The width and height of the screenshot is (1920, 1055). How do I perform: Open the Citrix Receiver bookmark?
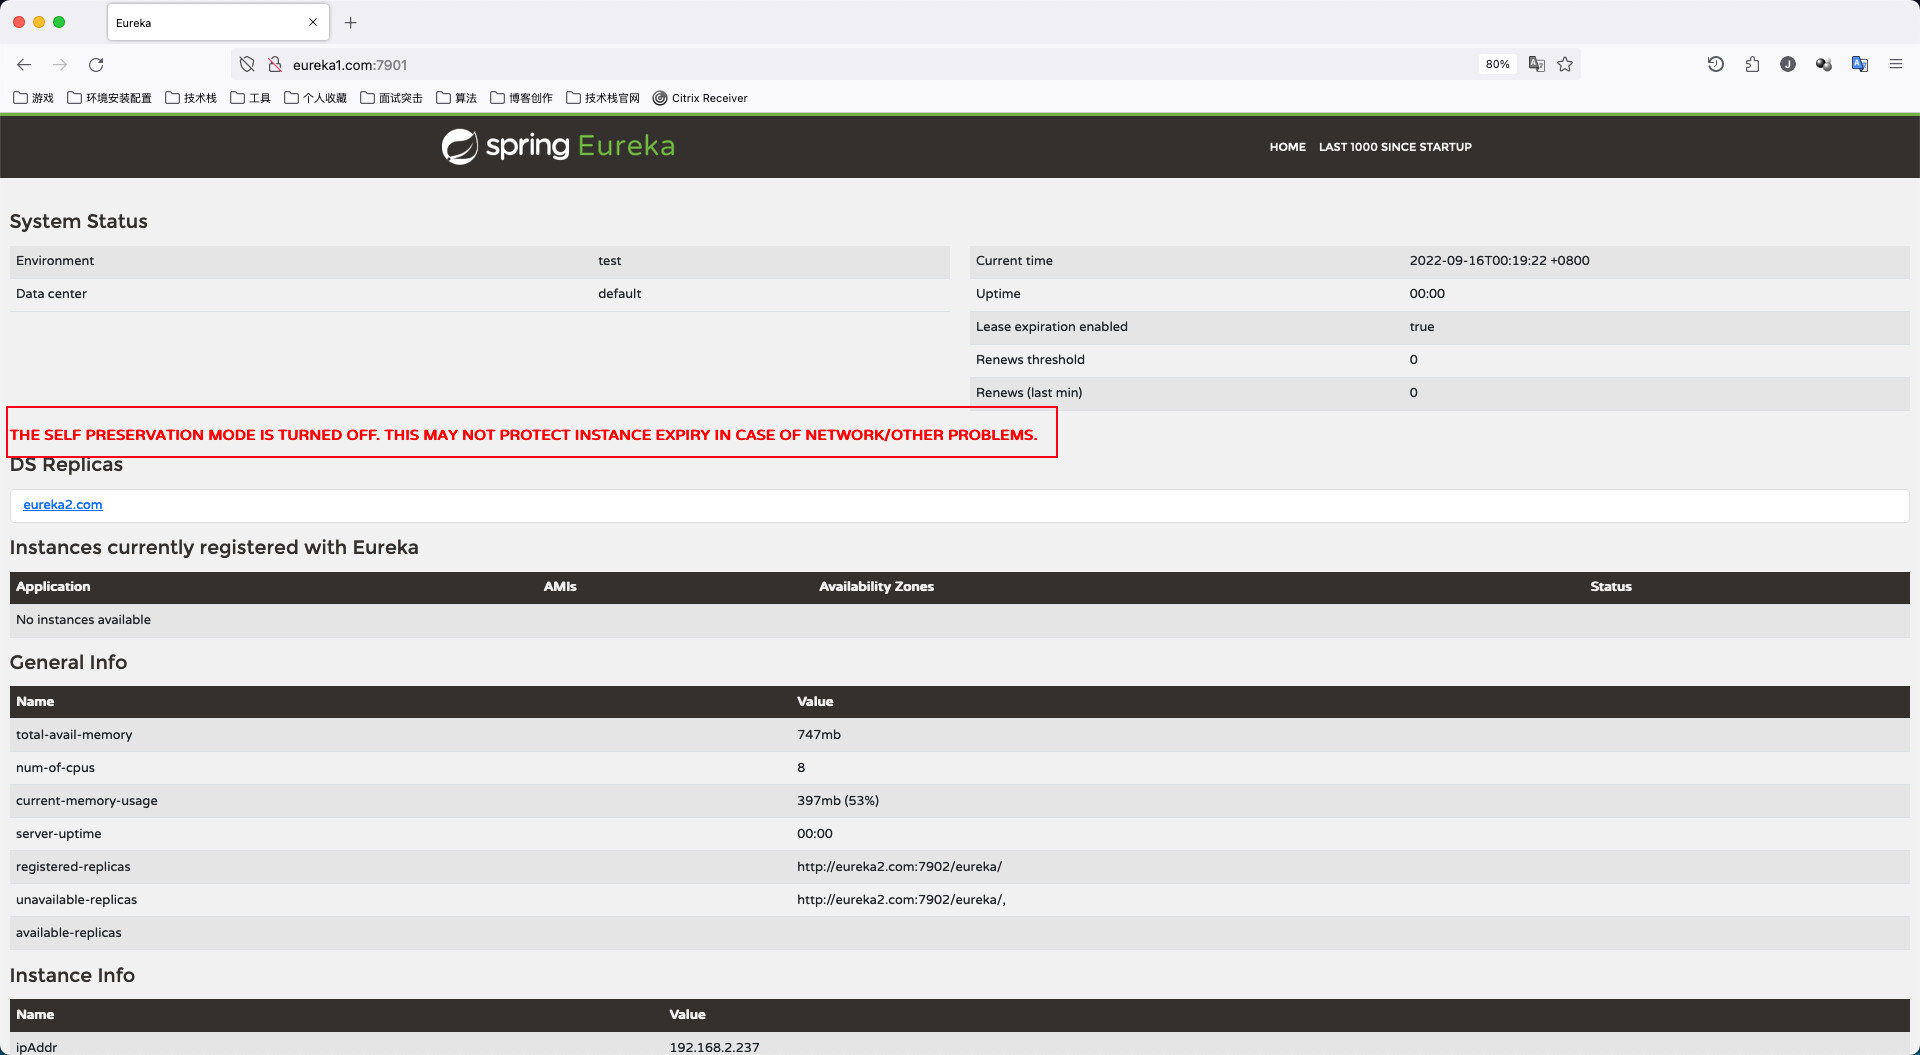click(x=700, y=98)
